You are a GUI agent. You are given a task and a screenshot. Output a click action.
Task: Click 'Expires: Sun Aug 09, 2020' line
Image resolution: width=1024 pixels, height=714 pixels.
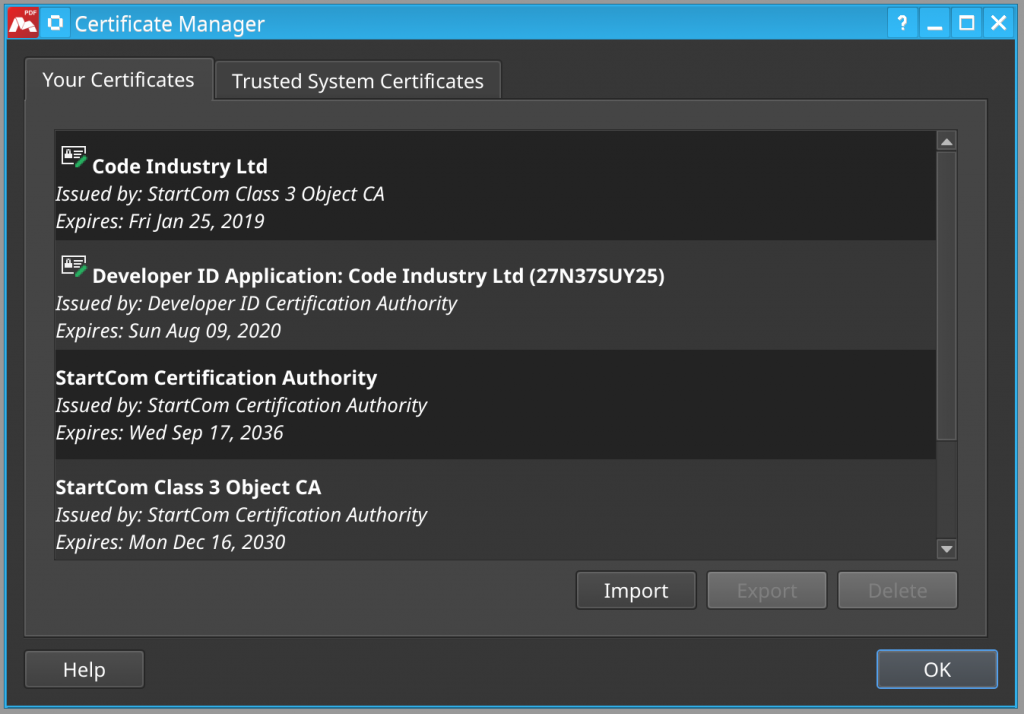point(168,331)
